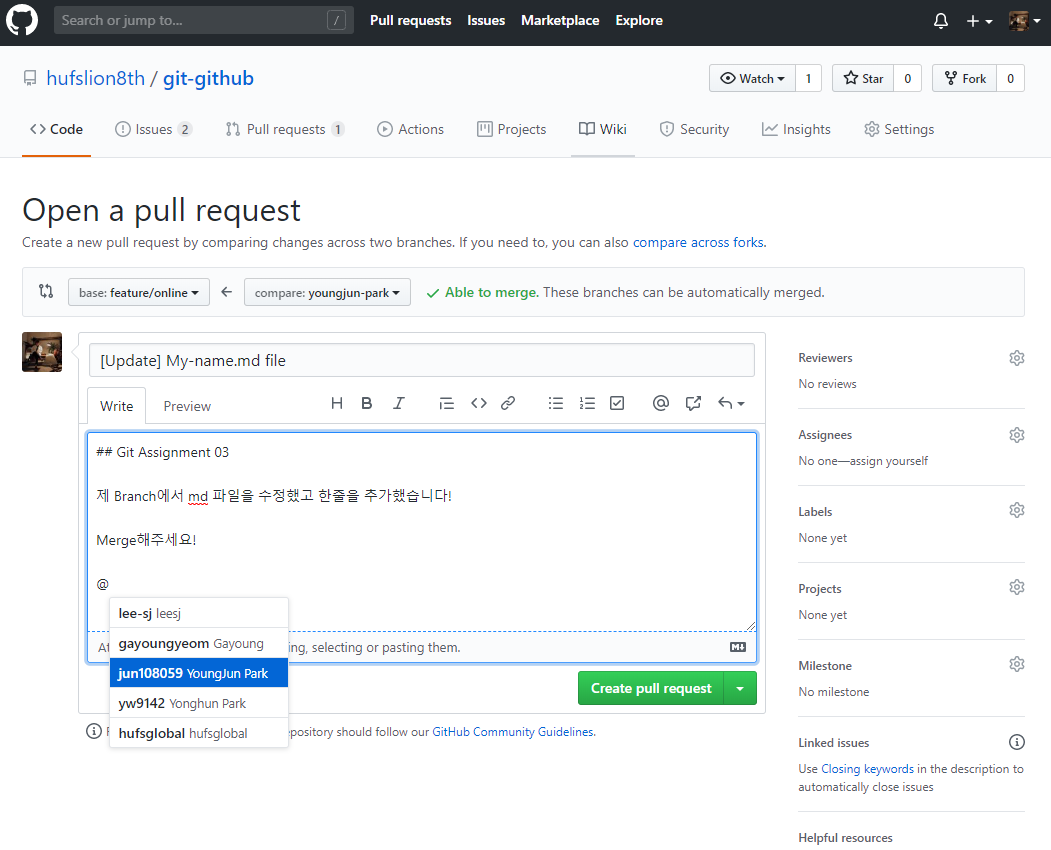
Task: Open the compare: youngjun-park branch dropdown
Action: click(x=327, y=292)
